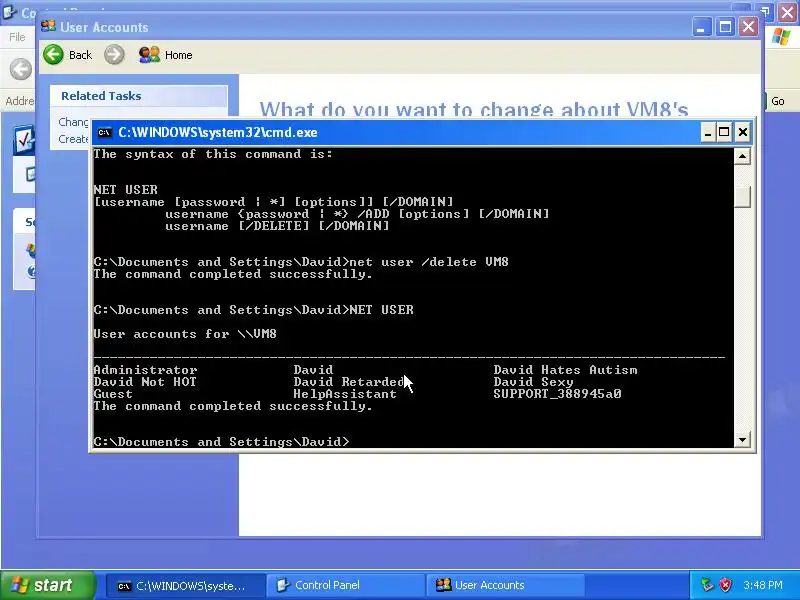Click 'The syntax of this command is:' line
Screen dimensions: 800x600
(x=213, y=154)
